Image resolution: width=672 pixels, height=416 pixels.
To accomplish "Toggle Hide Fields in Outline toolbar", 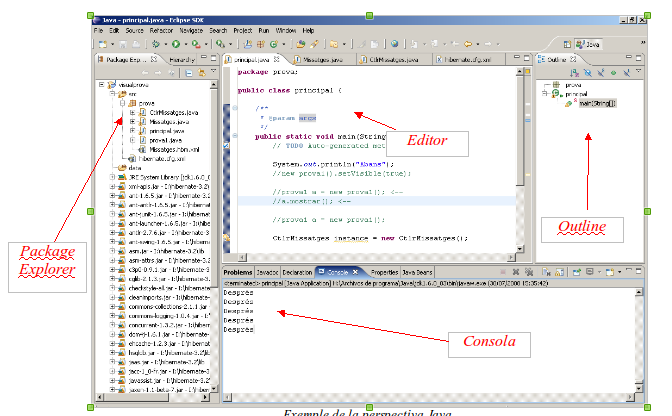I will tap(588, 73).
